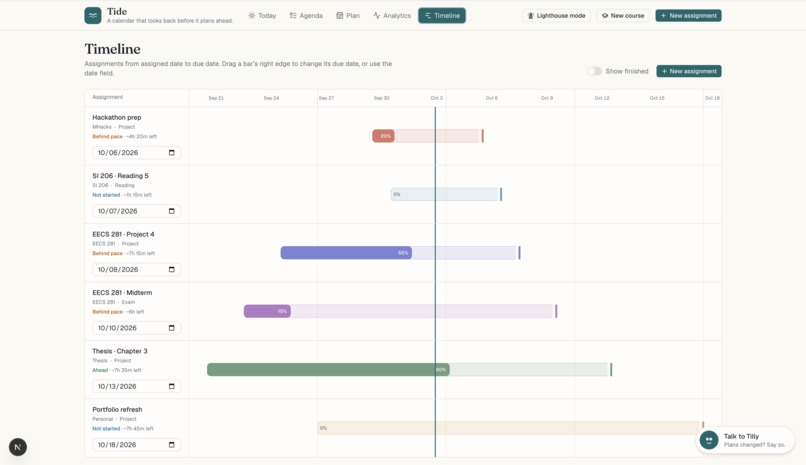Click the SI 206 · Reading 5 title
The height and width of the screenshot is (465, 806).
120,176
